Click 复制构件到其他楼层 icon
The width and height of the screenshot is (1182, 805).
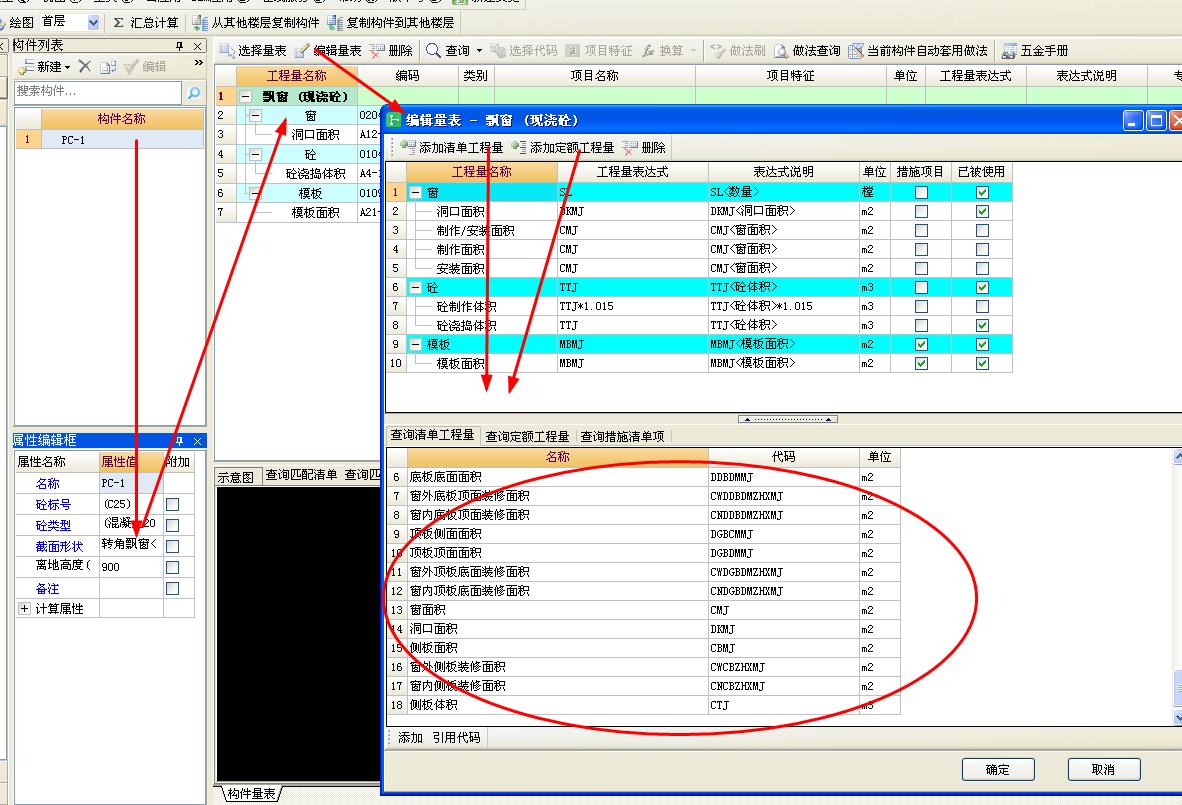[x=335, y=23]
